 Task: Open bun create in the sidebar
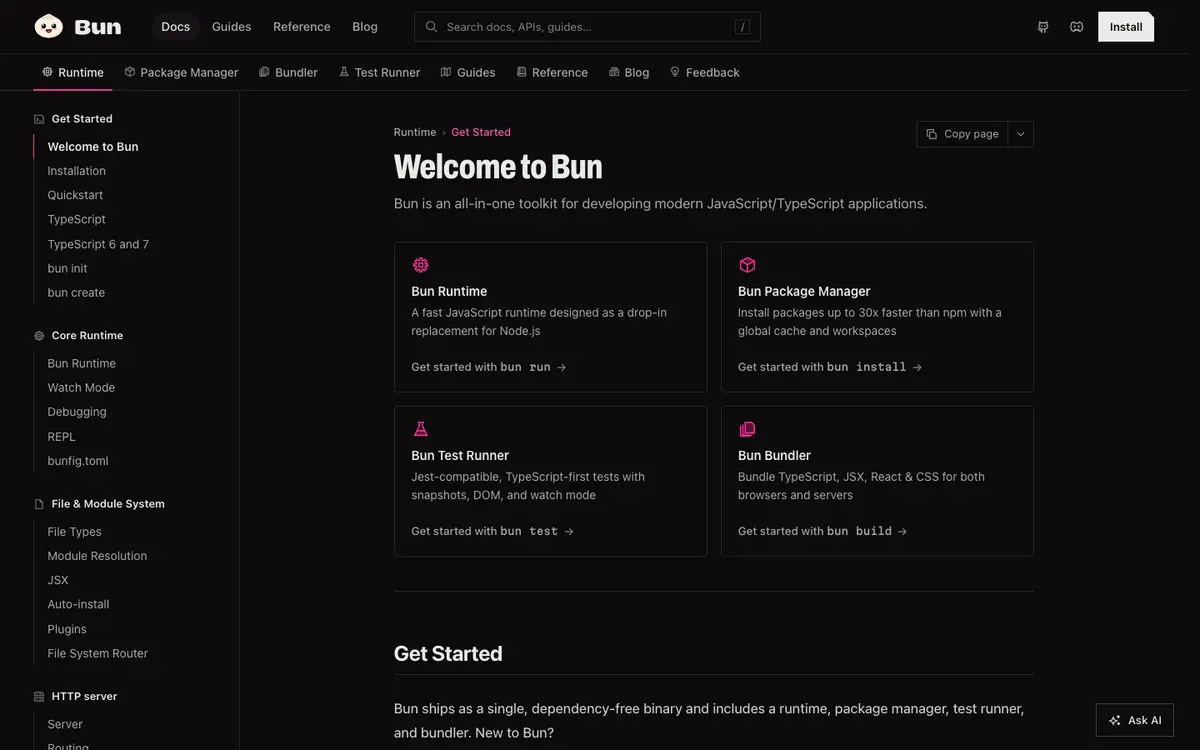pyautogui.click(x=76, y=293)
